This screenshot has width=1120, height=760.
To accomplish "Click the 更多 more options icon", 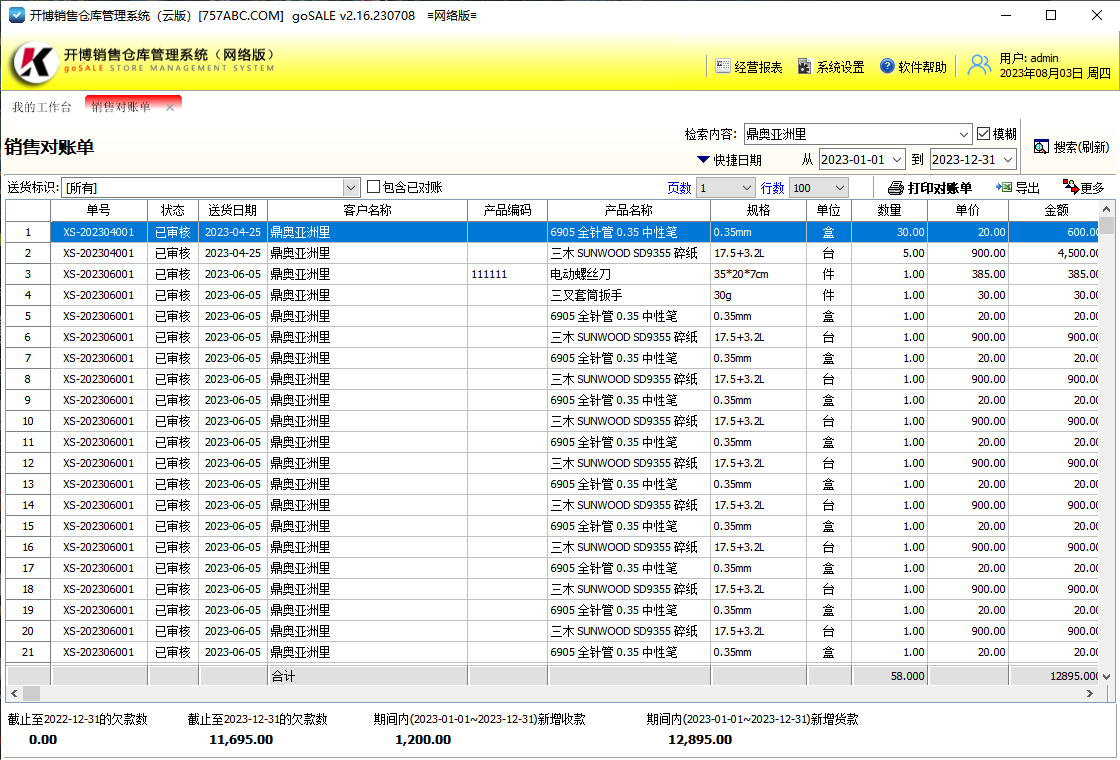I will tap(1071, 188).
